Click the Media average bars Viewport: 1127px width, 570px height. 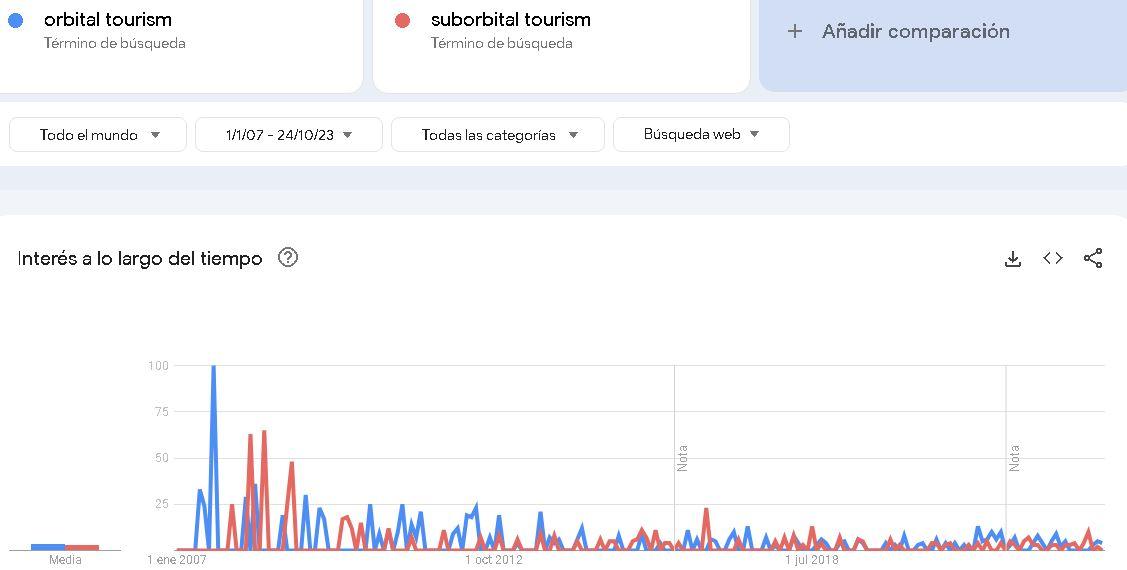click(65, 548)
